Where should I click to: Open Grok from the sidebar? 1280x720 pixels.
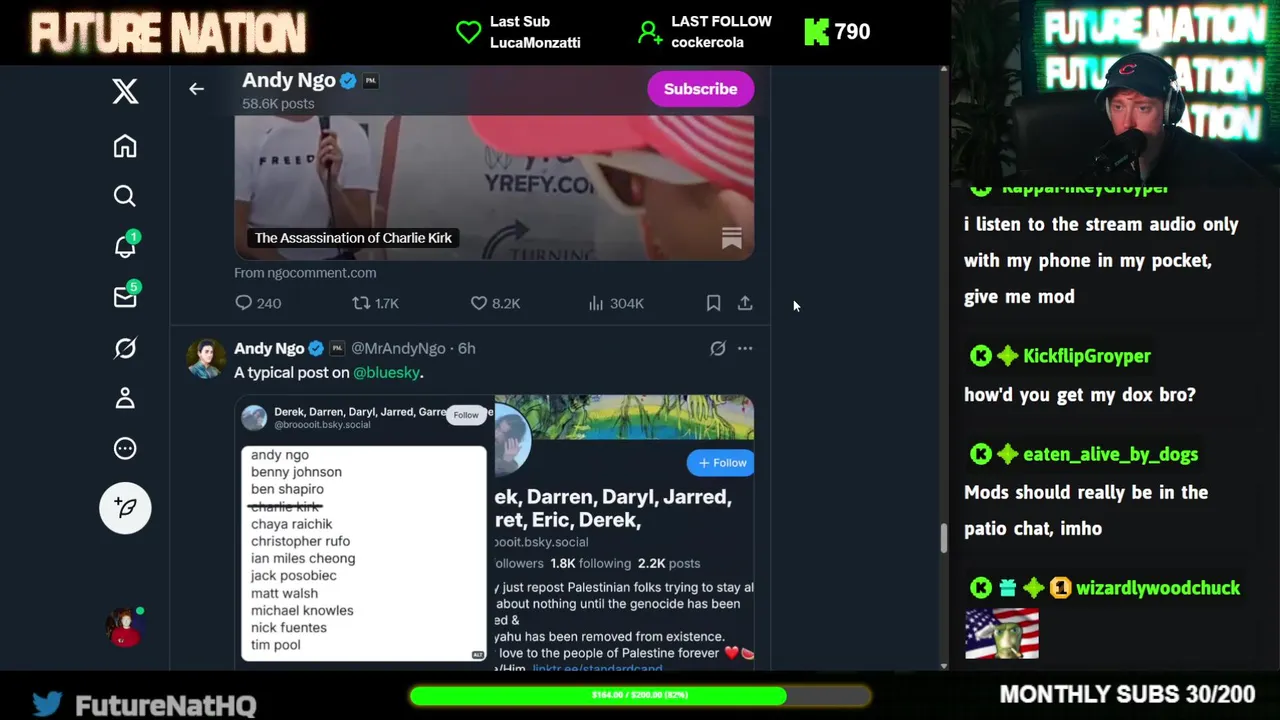pos(125,348)
